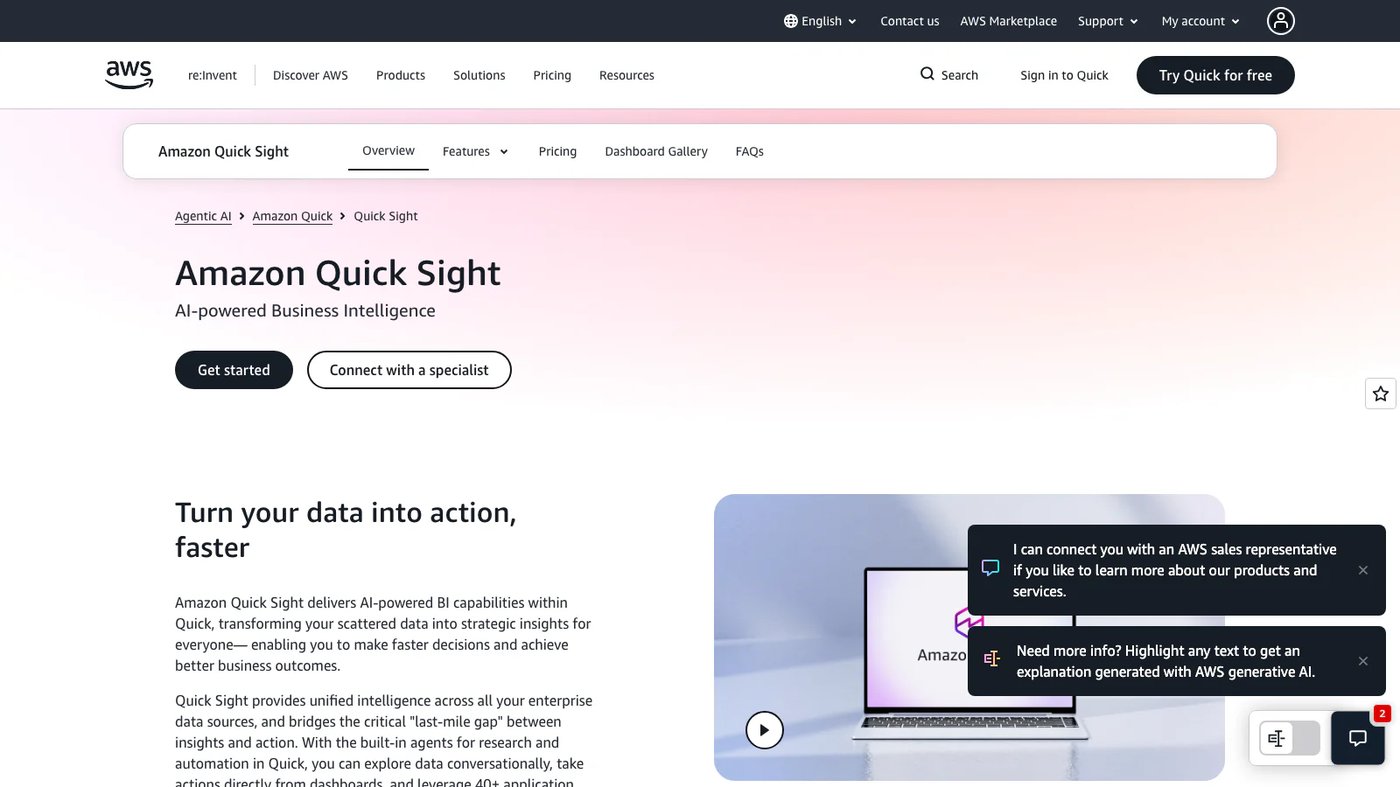The width and height of the screenshot is (1400, 787).
Task: Open the top Pricing menu
Action: click(552, 75)
